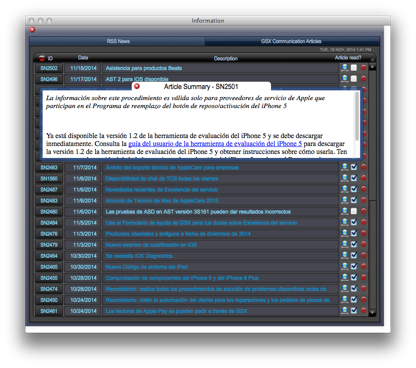Mark SN2502 article as read
This screenshot has width=416, height=368.
click(x=354, y=68)
